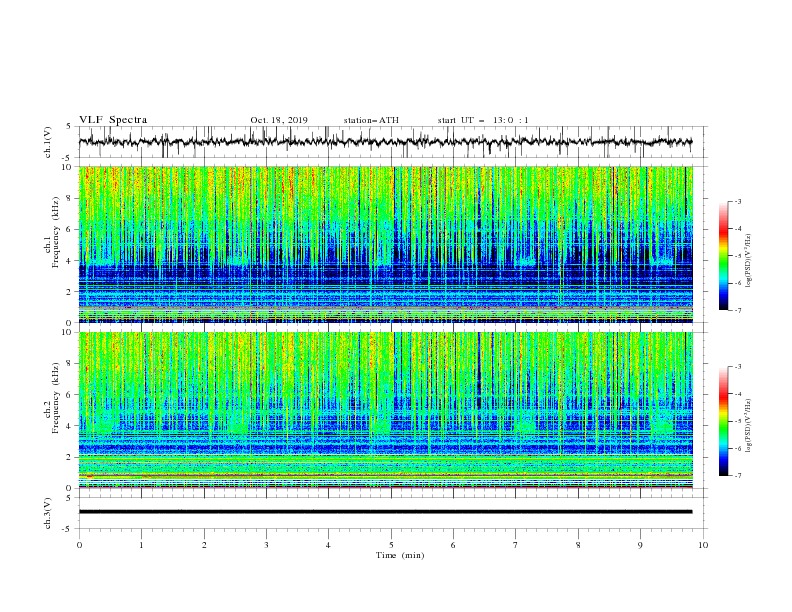Click the "10" frequency tick of ch.2 spectrogram

(67, 332)
